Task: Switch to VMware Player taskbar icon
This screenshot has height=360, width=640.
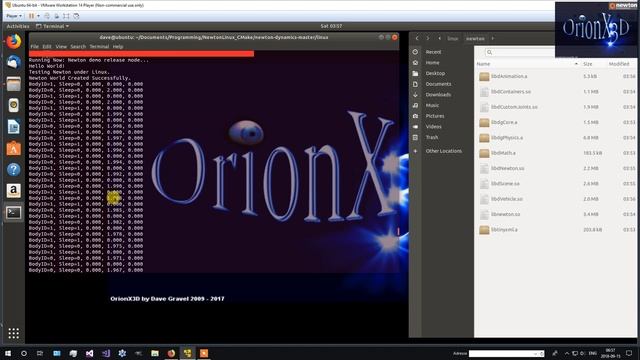Action: click(187, 353)
